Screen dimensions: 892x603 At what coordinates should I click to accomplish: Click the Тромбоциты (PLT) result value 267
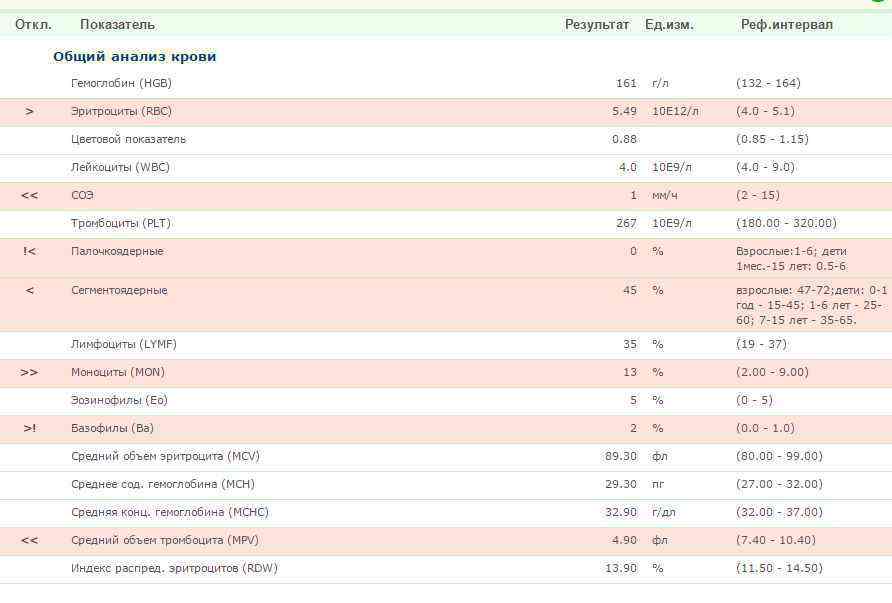626,223
